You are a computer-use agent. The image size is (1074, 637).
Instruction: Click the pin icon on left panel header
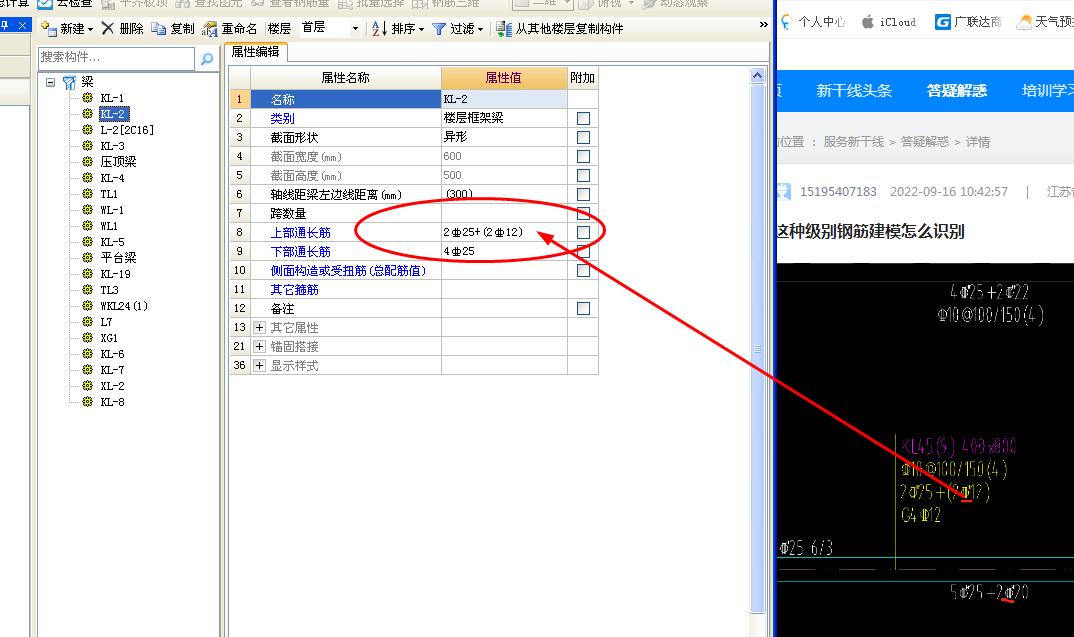pos(5,25)
